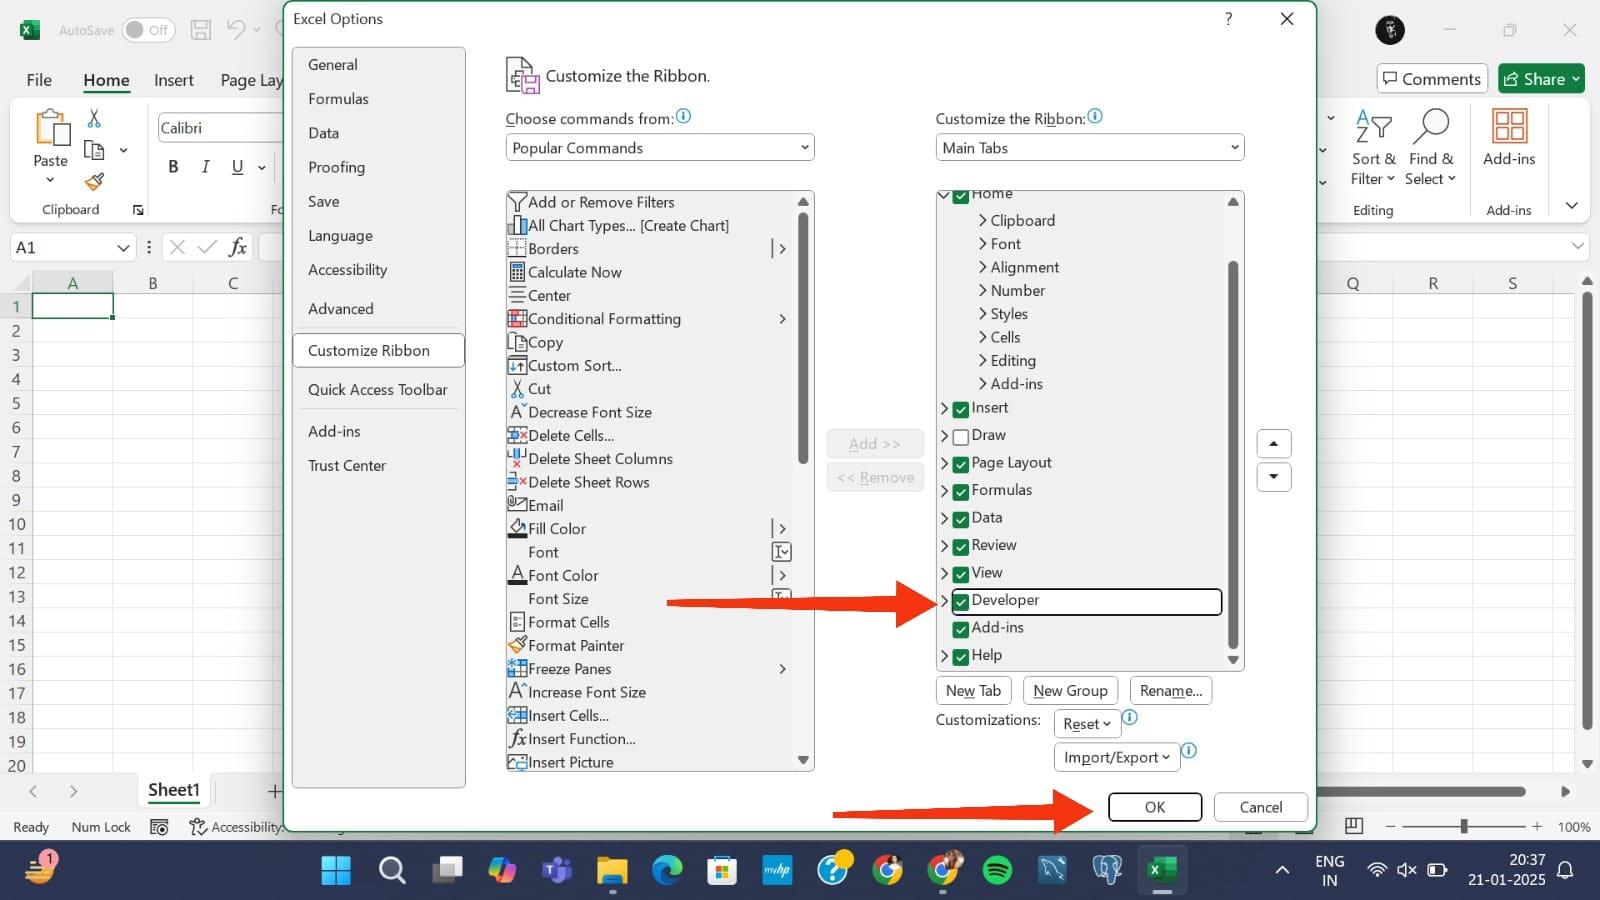The image size is (1600, 900).
Task: Open the File tab in Excel
Action: [39, 80]
